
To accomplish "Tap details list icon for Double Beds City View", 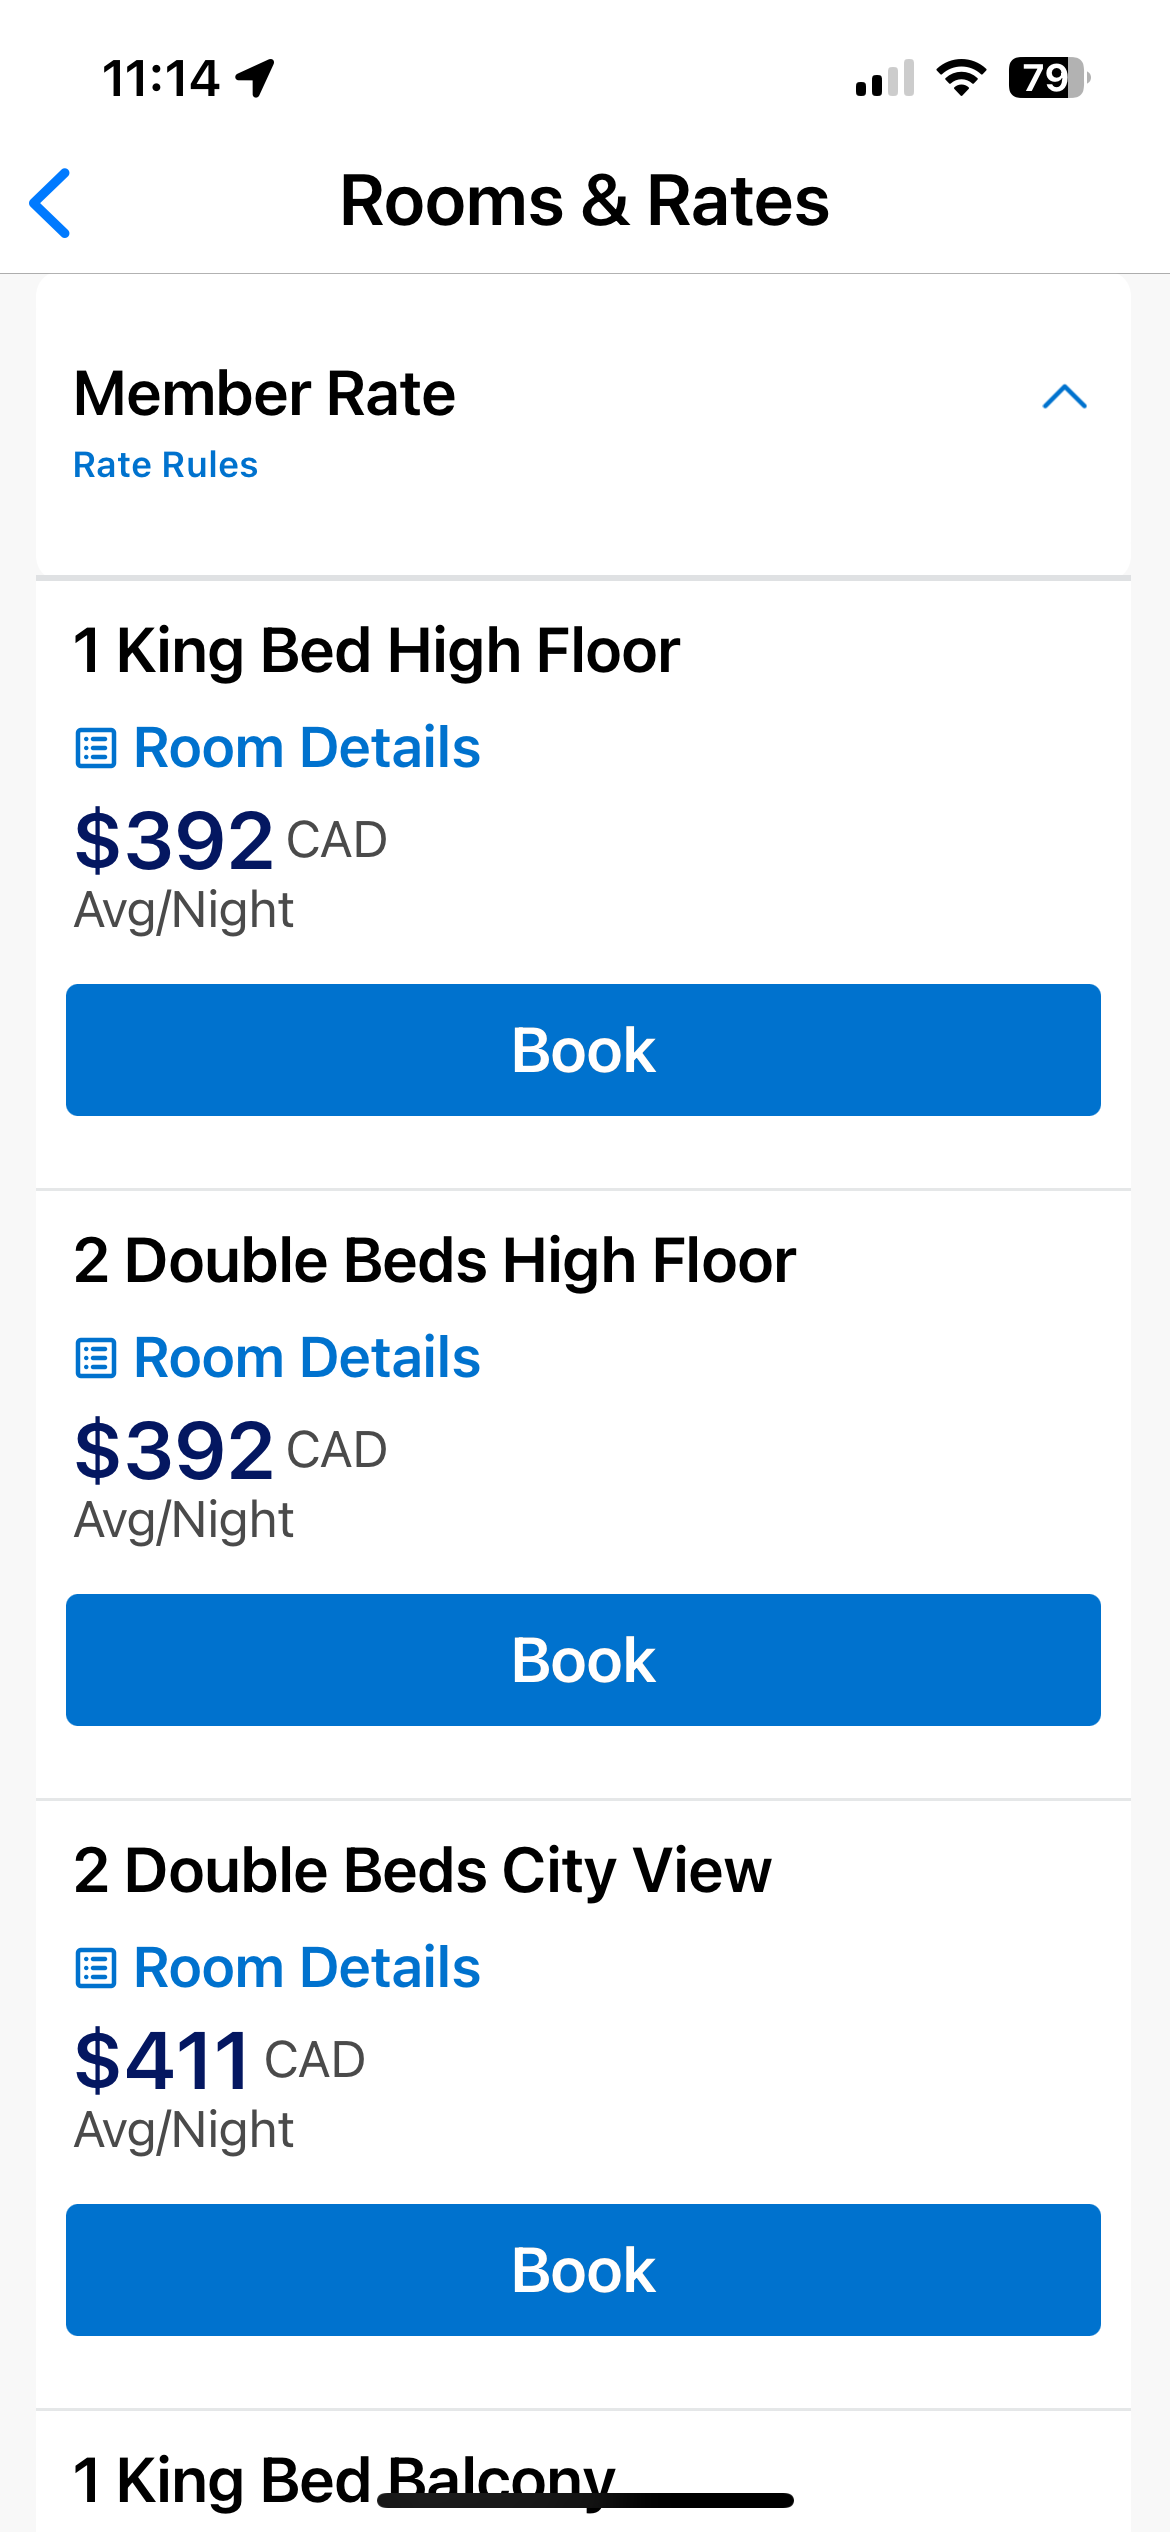I will coord(96,1968).
